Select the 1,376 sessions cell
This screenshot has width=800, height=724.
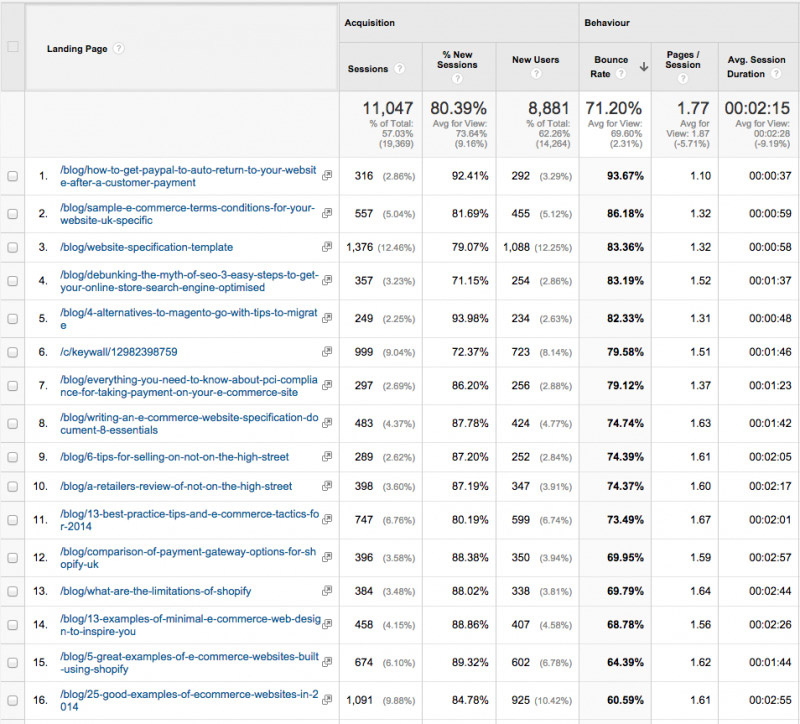[x=360, y=247]
